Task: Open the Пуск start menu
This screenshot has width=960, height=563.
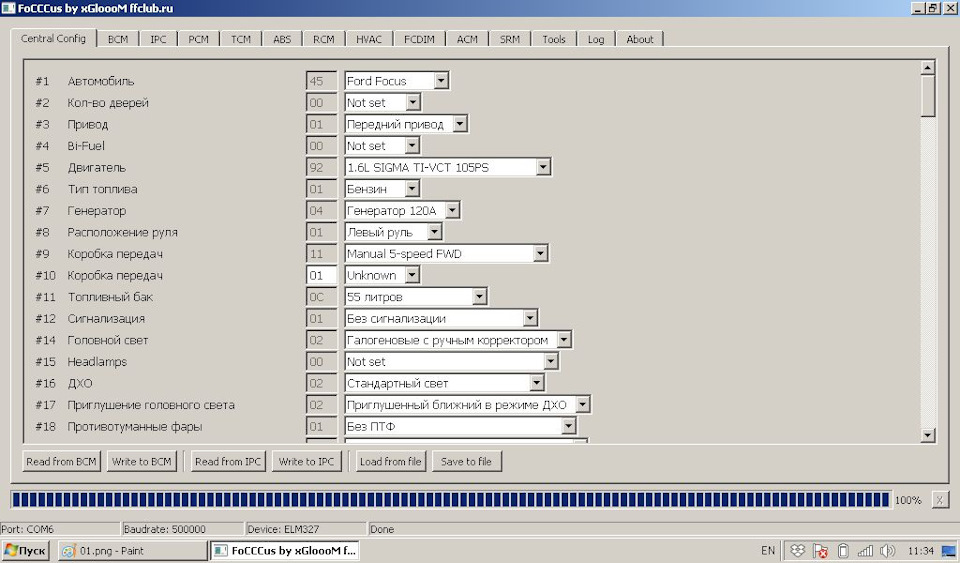Action: pyautogui.click(x=26, y=551)
